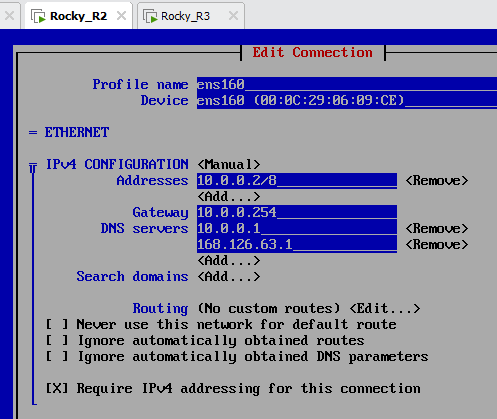Edit the address 10.0.0.2/8 field
Viewport: 497px width, 419px height.
tap(297, 181)
